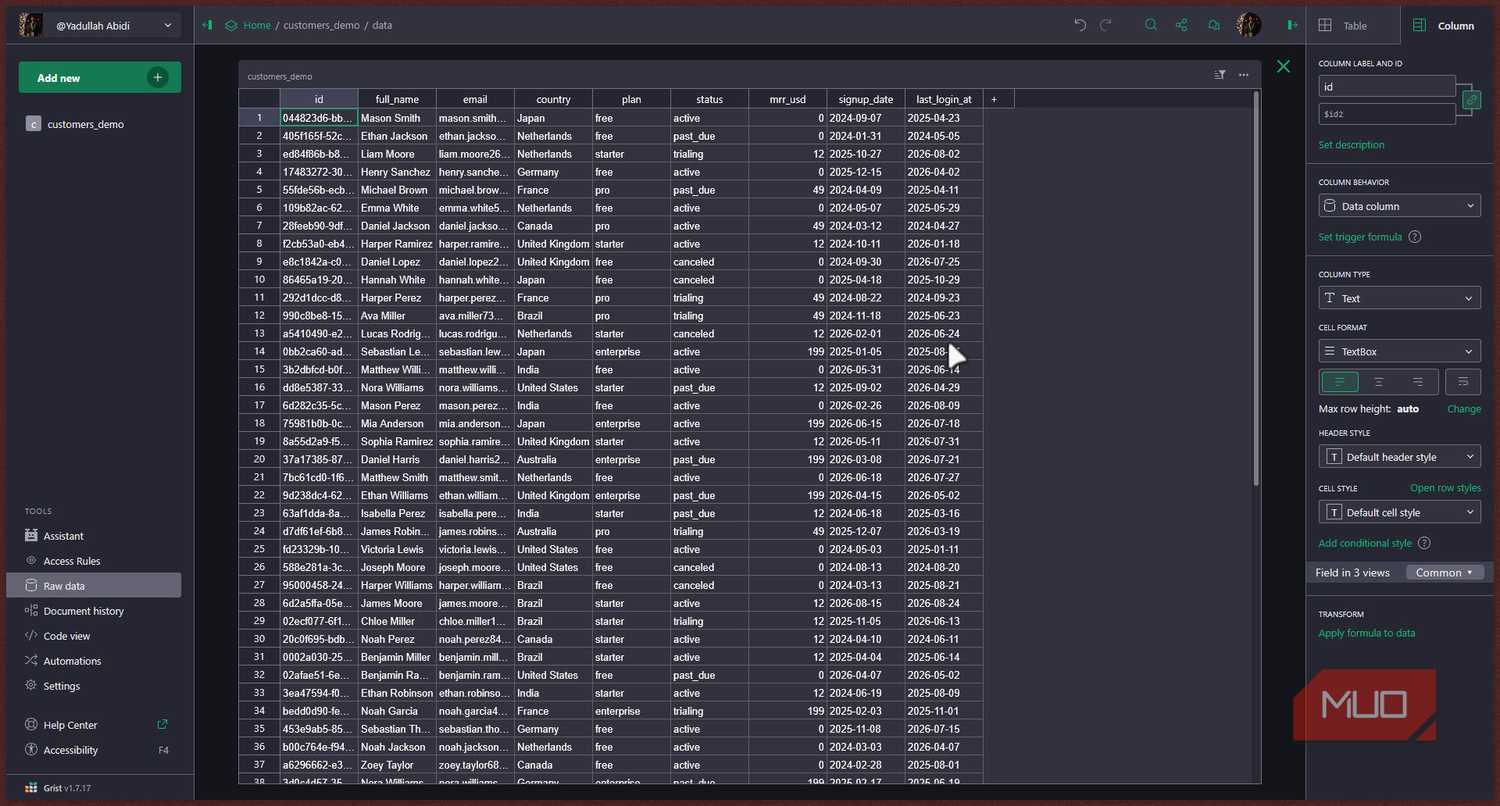This screenshot has height=806, width=1500.
Task: Switch to the Table tab
Action: pos(1353,26)
